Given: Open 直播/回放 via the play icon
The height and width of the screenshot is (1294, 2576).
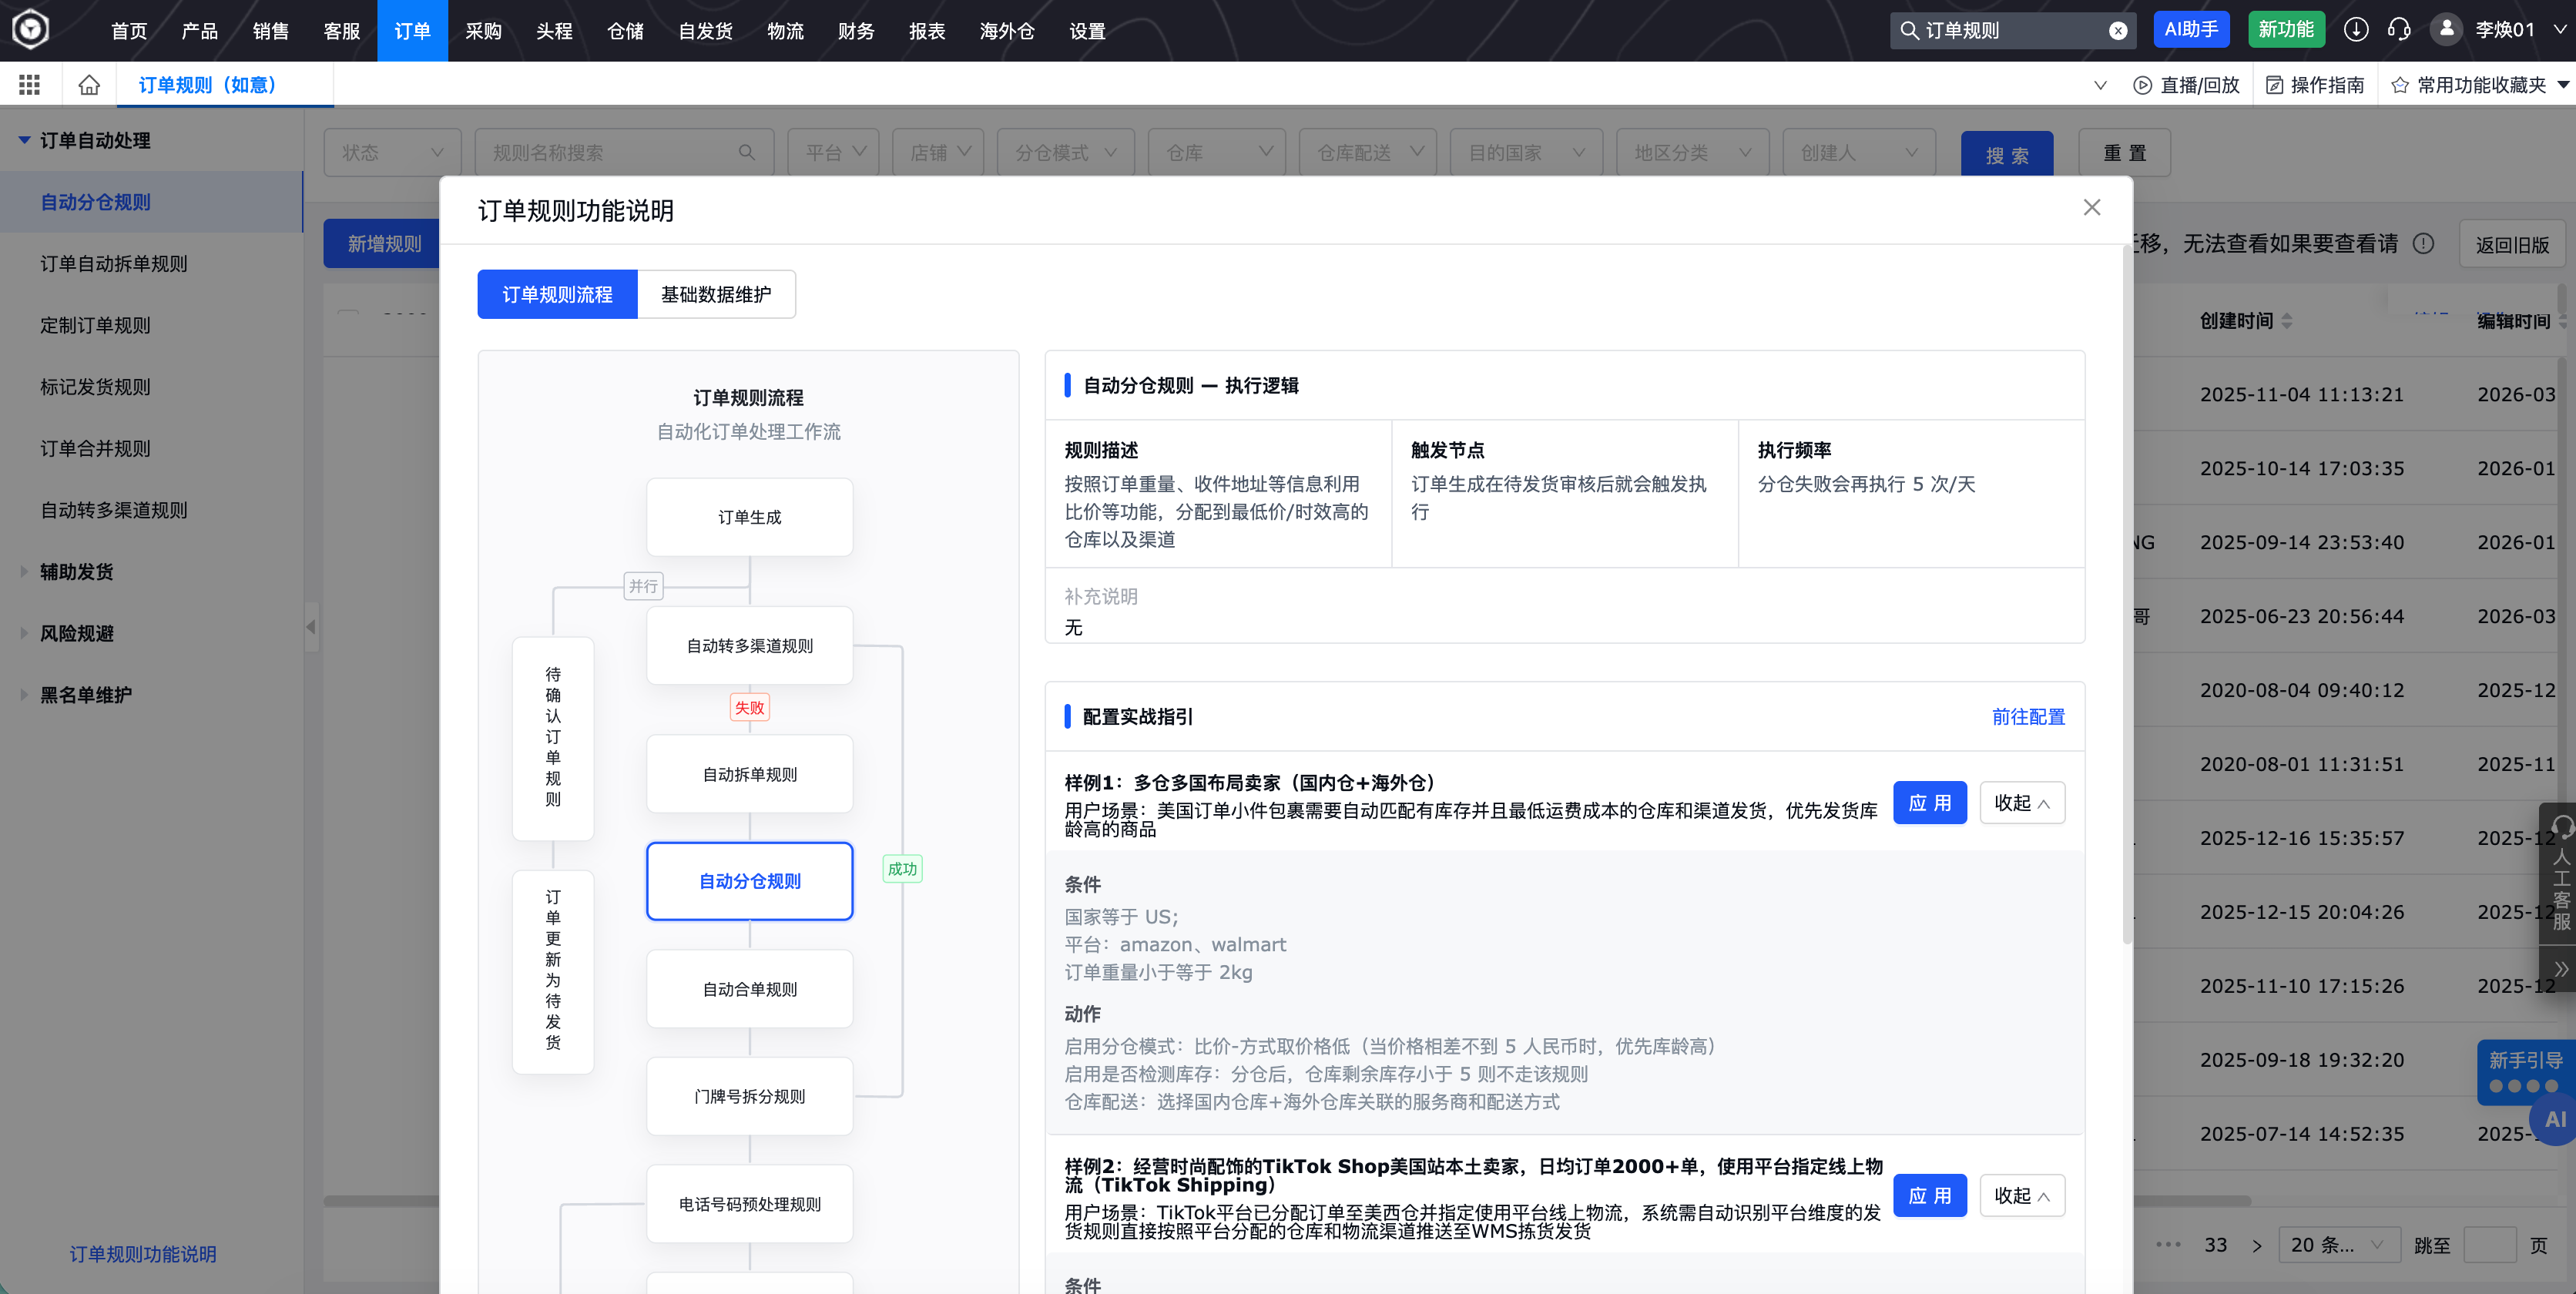Looking at the screenshot, I should (2141, 85).
